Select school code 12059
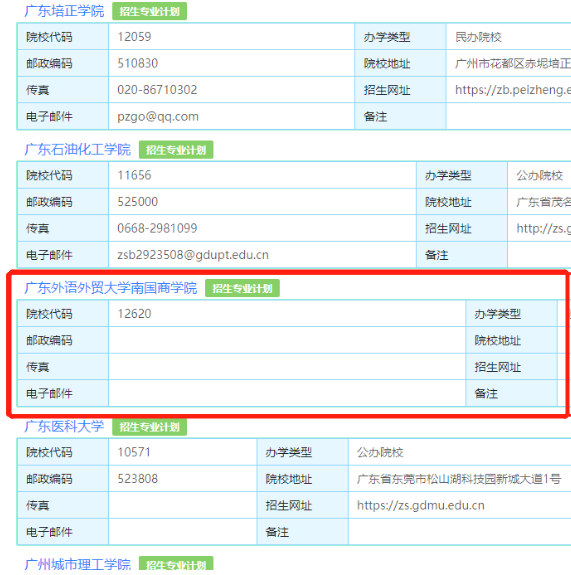Screen dimensions: 571x575 tap(134, 37)
